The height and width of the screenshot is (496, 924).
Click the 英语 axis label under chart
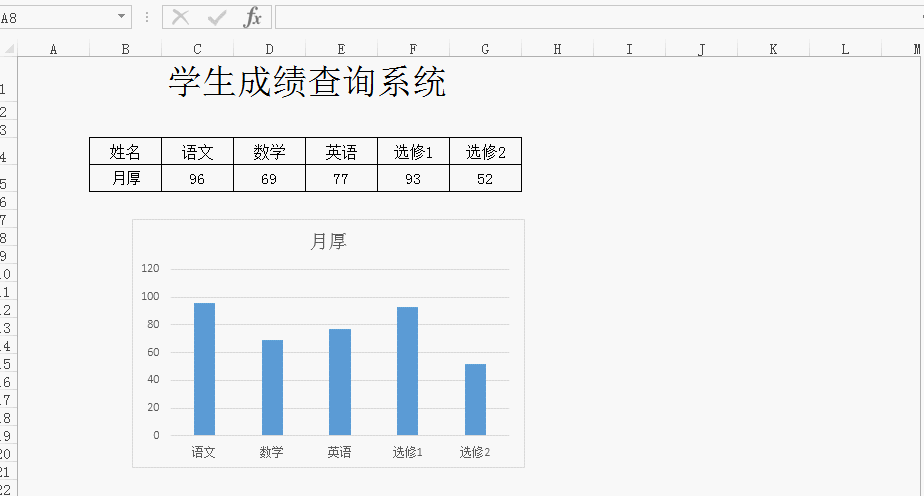[339, 452]
